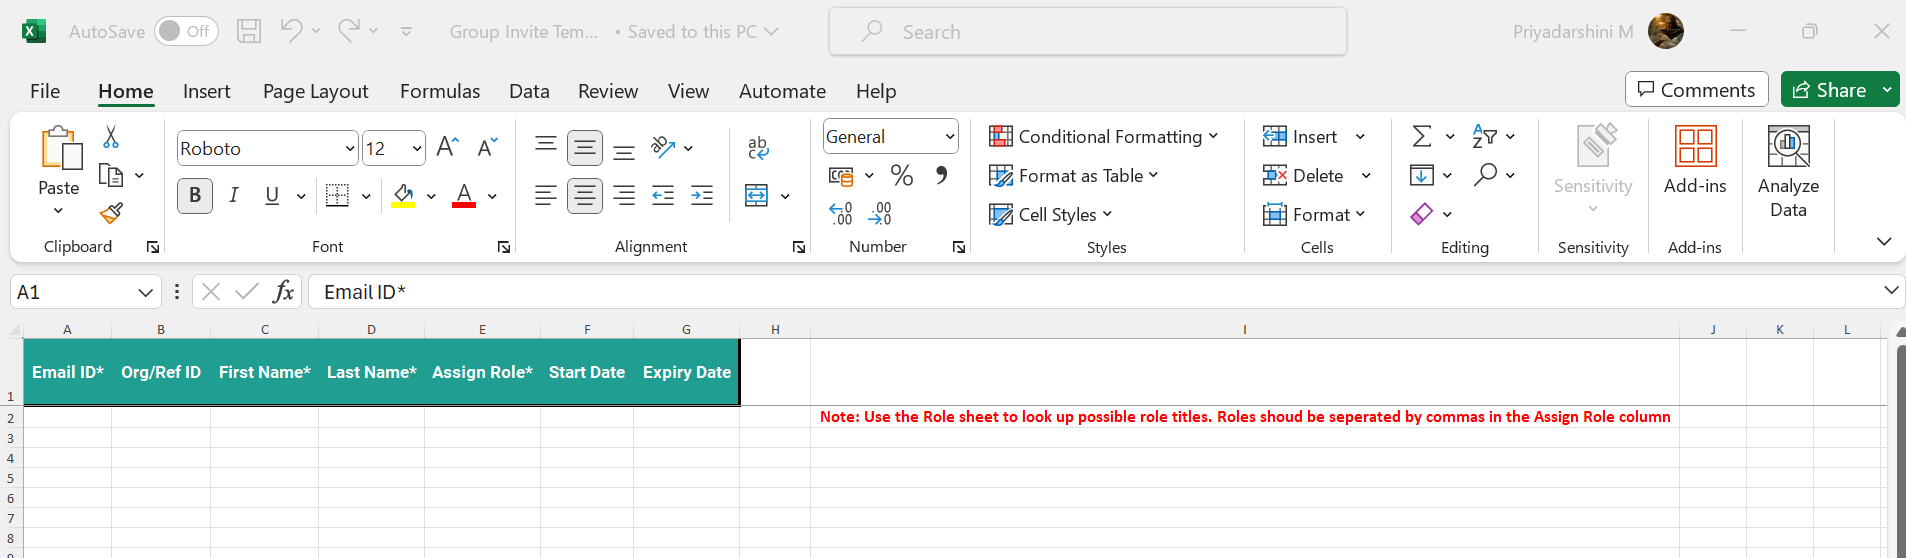Click the AutoSum sigma icon

[x=1421, y=136]
